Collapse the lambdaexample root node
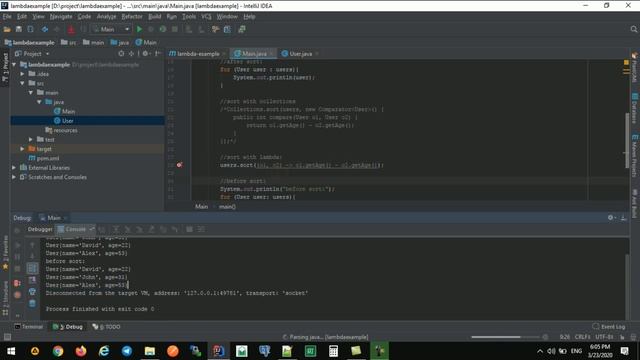Image resolution: width=640 pixels, height=360 pixels. click(14, 64)
